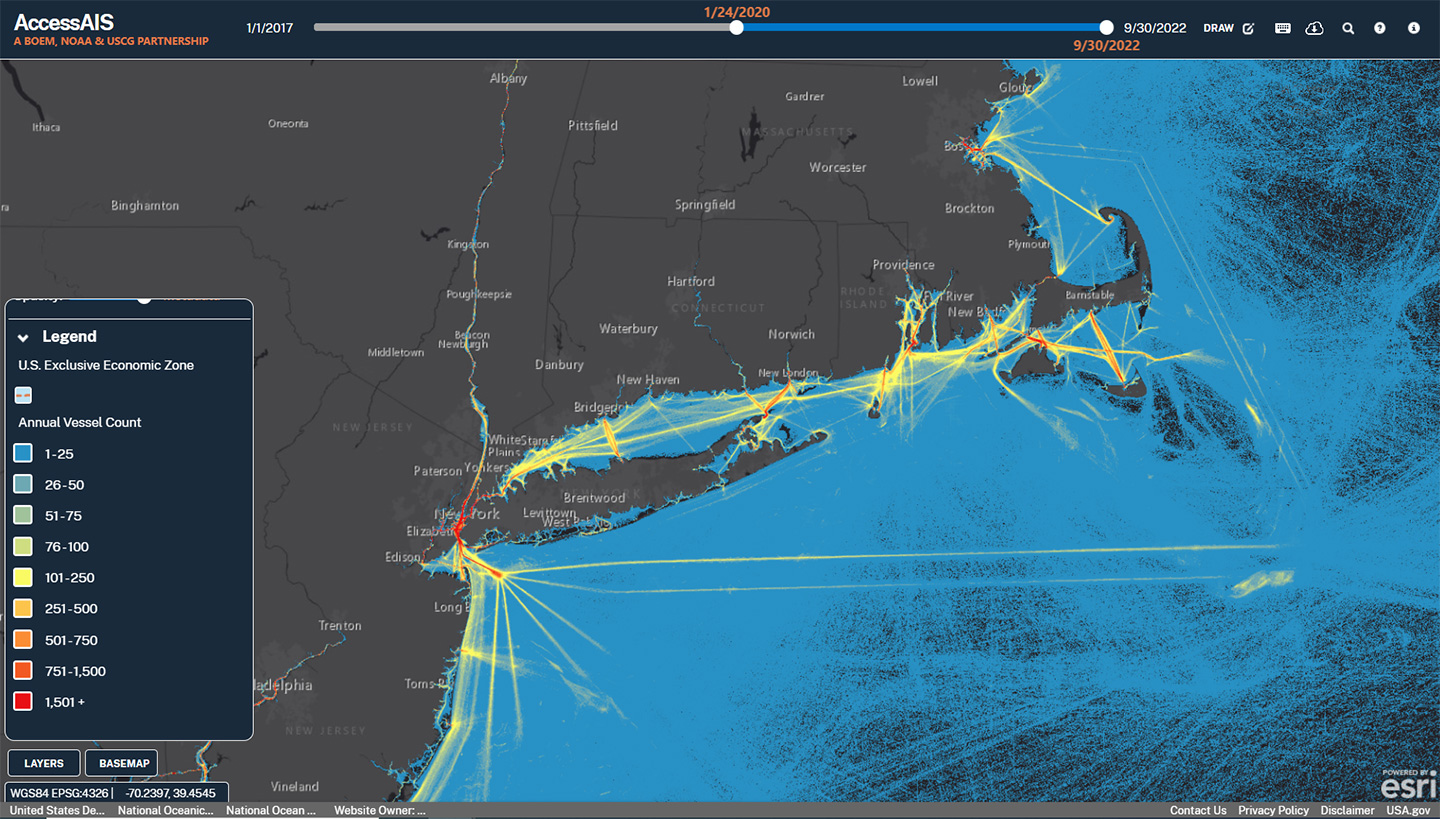Image resolution: width=1440 pixels, height=819 pixels.
Task: Click the U.S. Exclusive Economic Zone symbol
Action: coord(22,395)
